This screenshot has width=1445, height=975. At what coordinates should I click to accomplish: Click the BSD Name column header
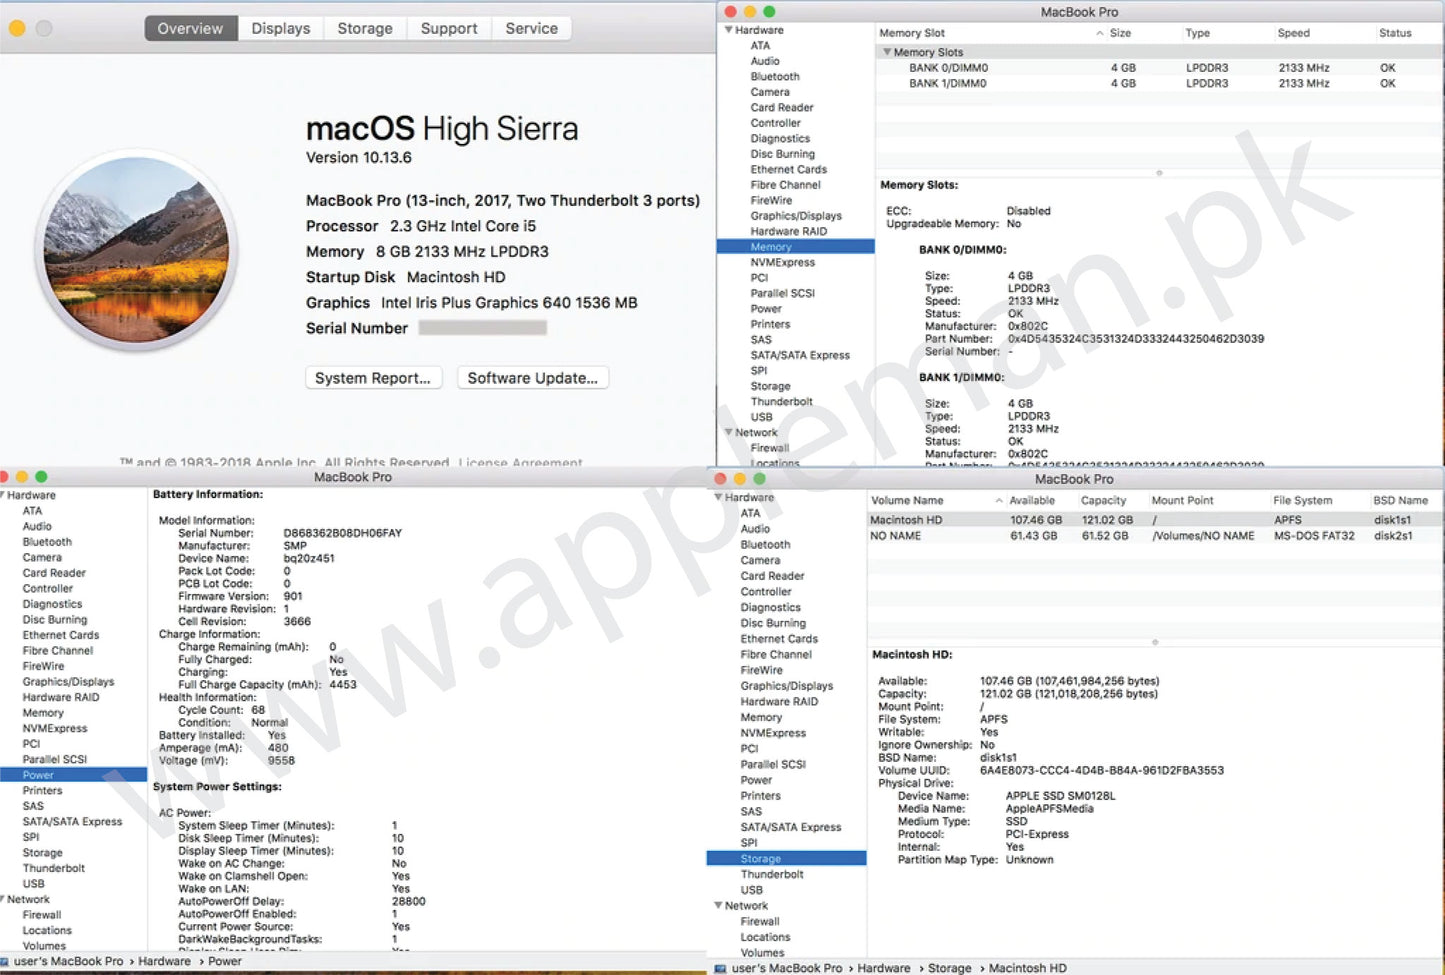click(1400, 500)
